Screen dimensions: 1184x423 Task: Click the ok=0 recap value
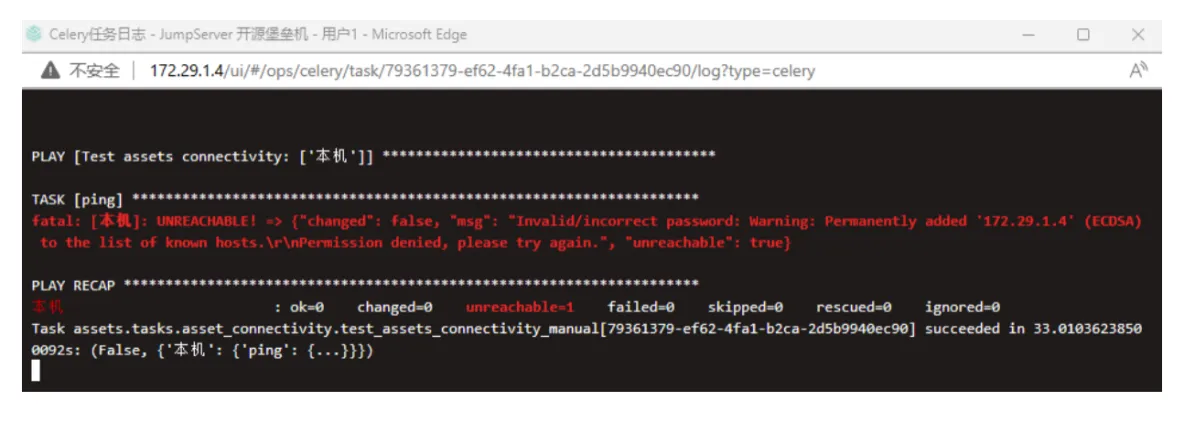(x=307, y=307)
